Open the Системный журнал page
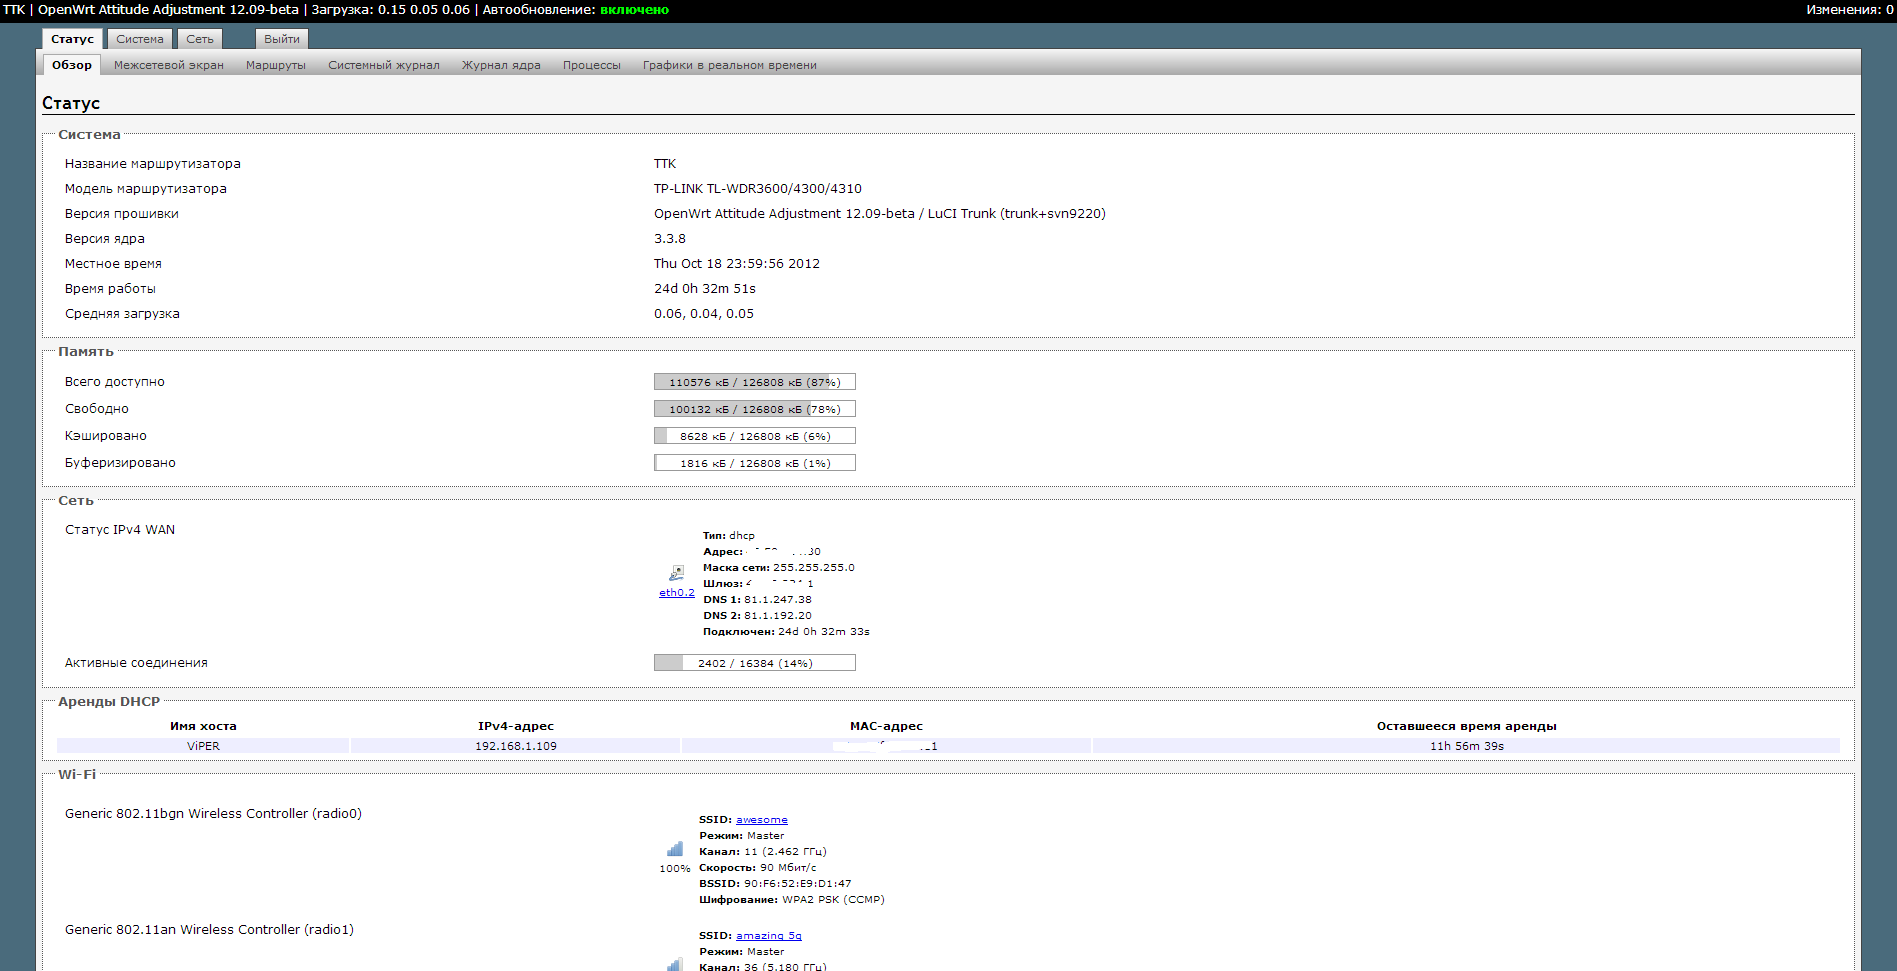Viewport: 1897px width, 971px height. [x=384, y=65]
